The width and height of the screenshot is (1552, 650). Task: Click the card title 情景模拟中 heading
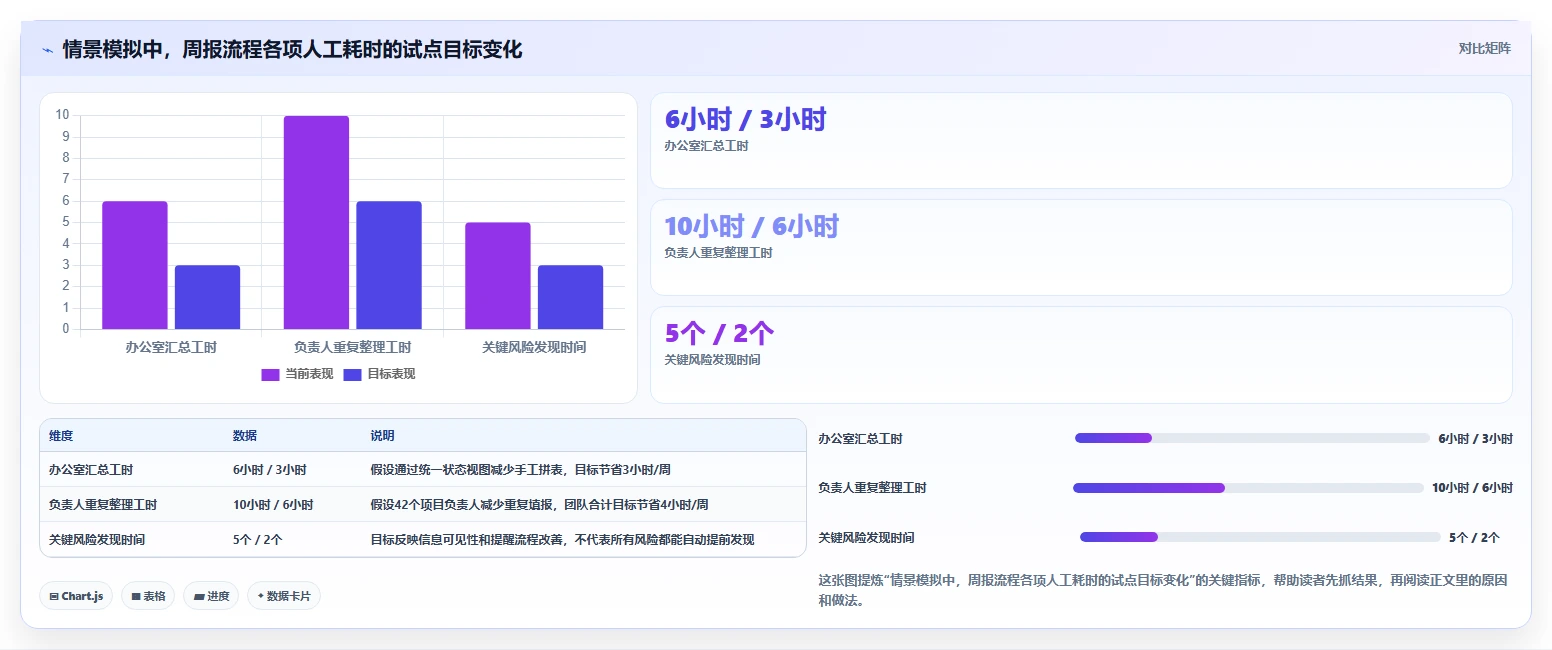pyautogui.click(x=292, y=49)
